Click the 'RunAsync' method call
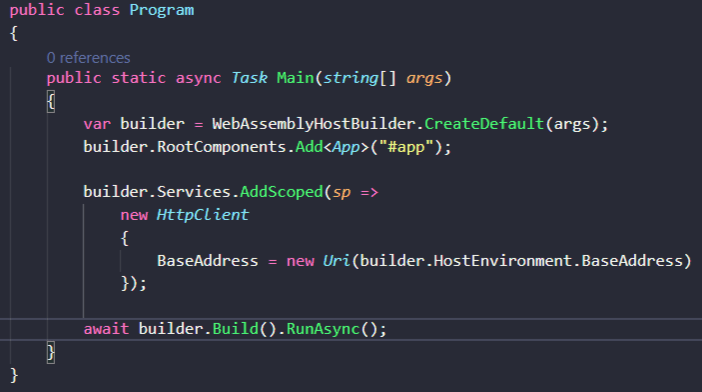This screenshot has height=392, width=702. click(x=323, y=329)
